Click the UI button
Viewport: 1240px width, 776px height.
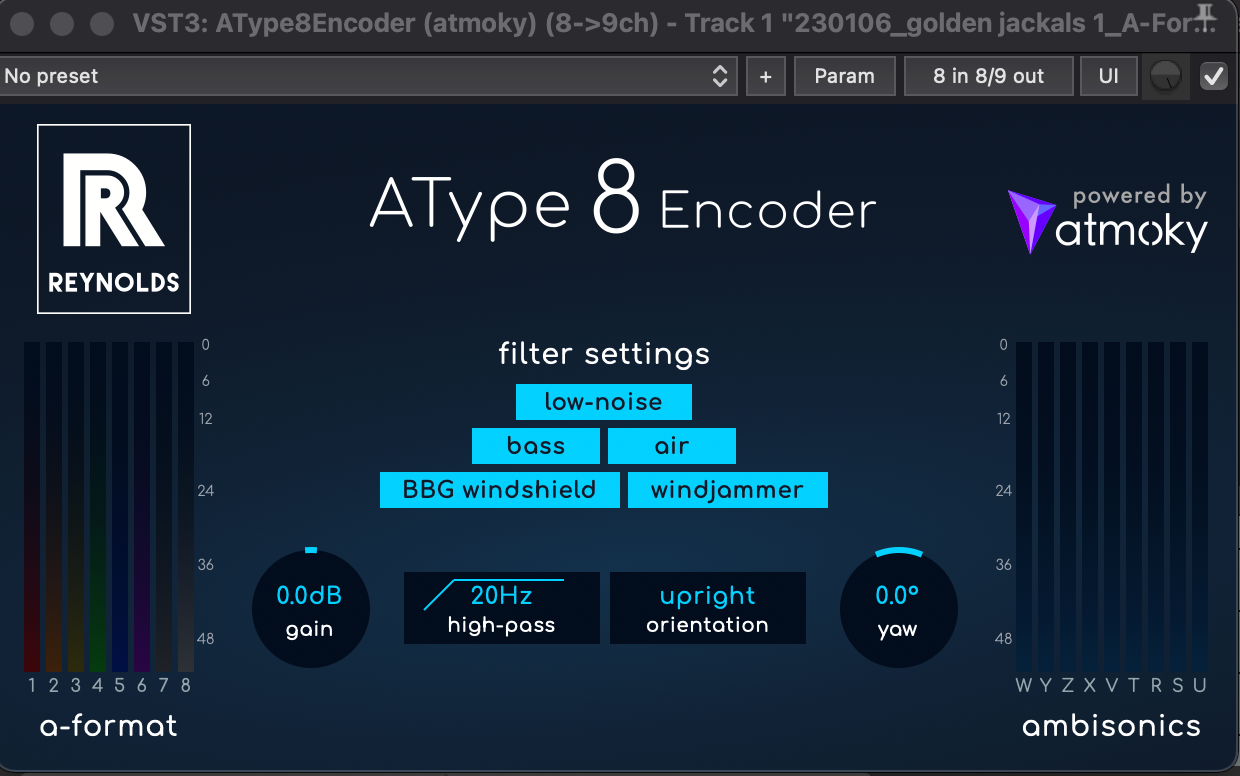(1108, 76)
